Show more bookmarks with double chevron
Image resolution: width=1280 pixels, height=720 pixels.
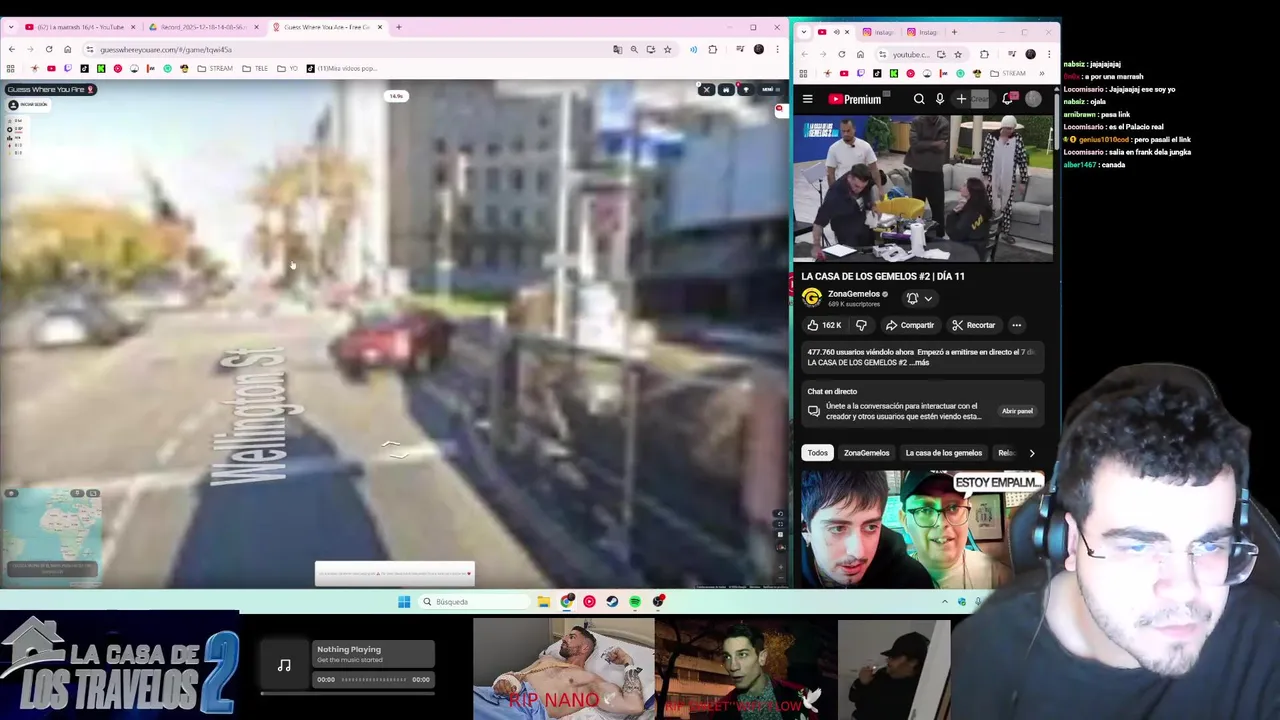tap(1041, 73)
